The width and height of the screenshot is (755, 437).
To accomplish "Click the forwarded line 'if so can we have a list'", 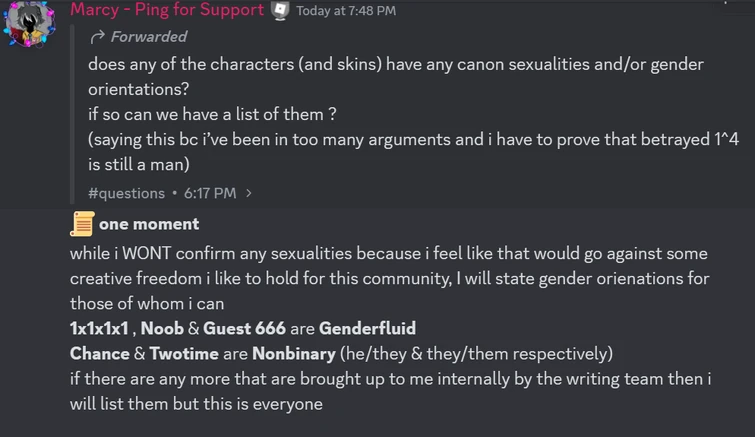I will [212, 114].
